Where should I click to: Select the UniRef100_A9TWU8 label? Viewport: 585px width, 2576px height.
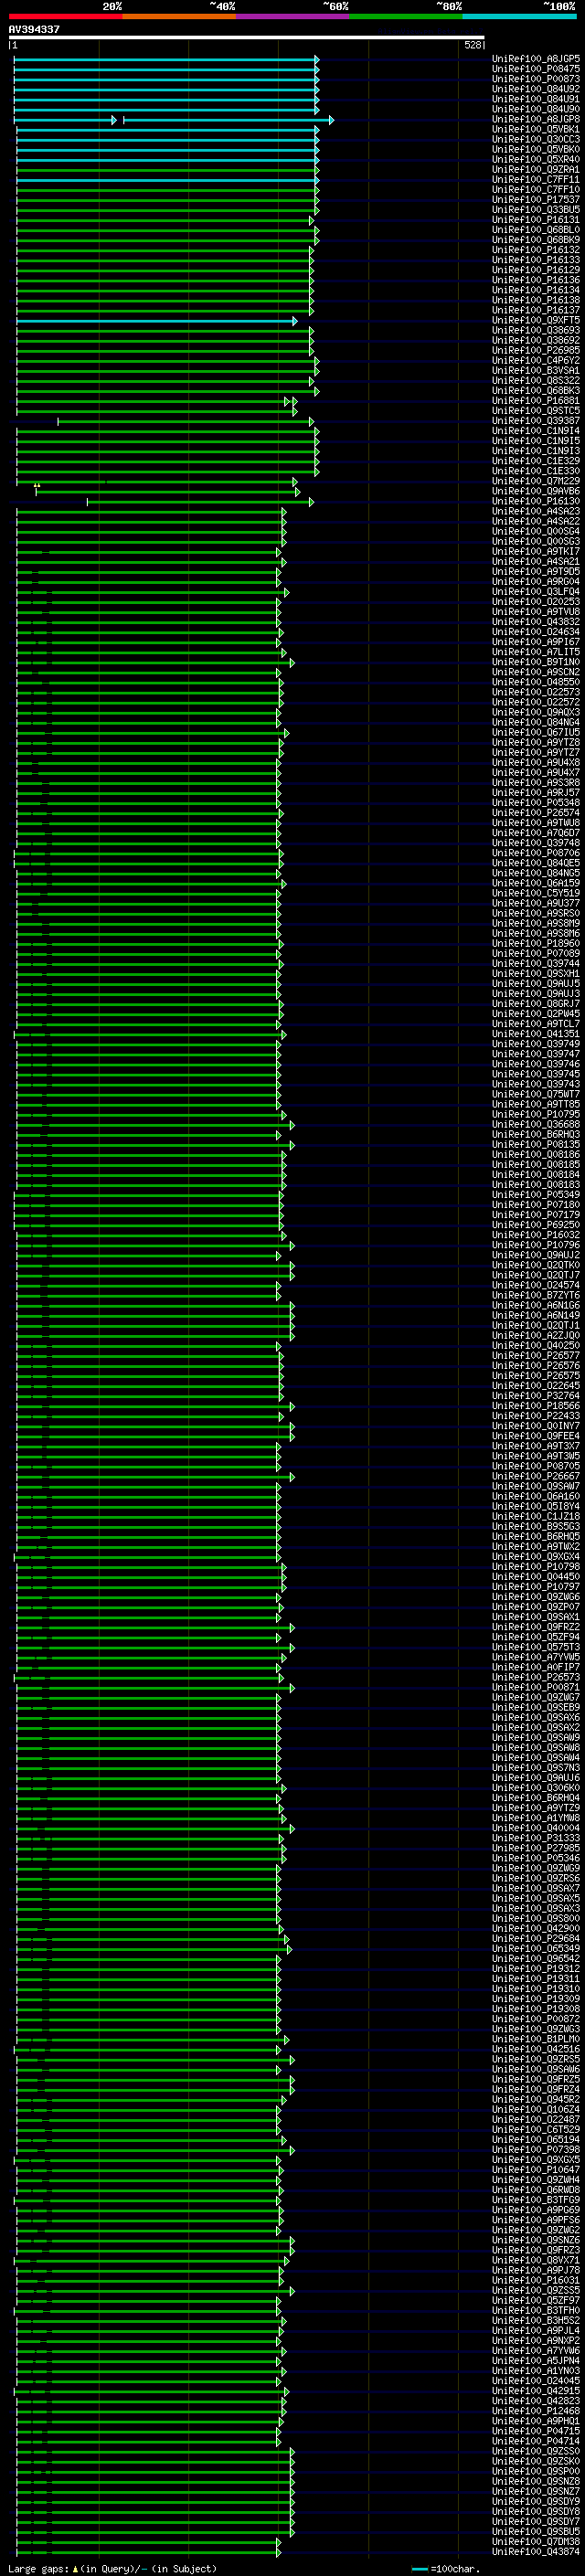pos(535,822)
